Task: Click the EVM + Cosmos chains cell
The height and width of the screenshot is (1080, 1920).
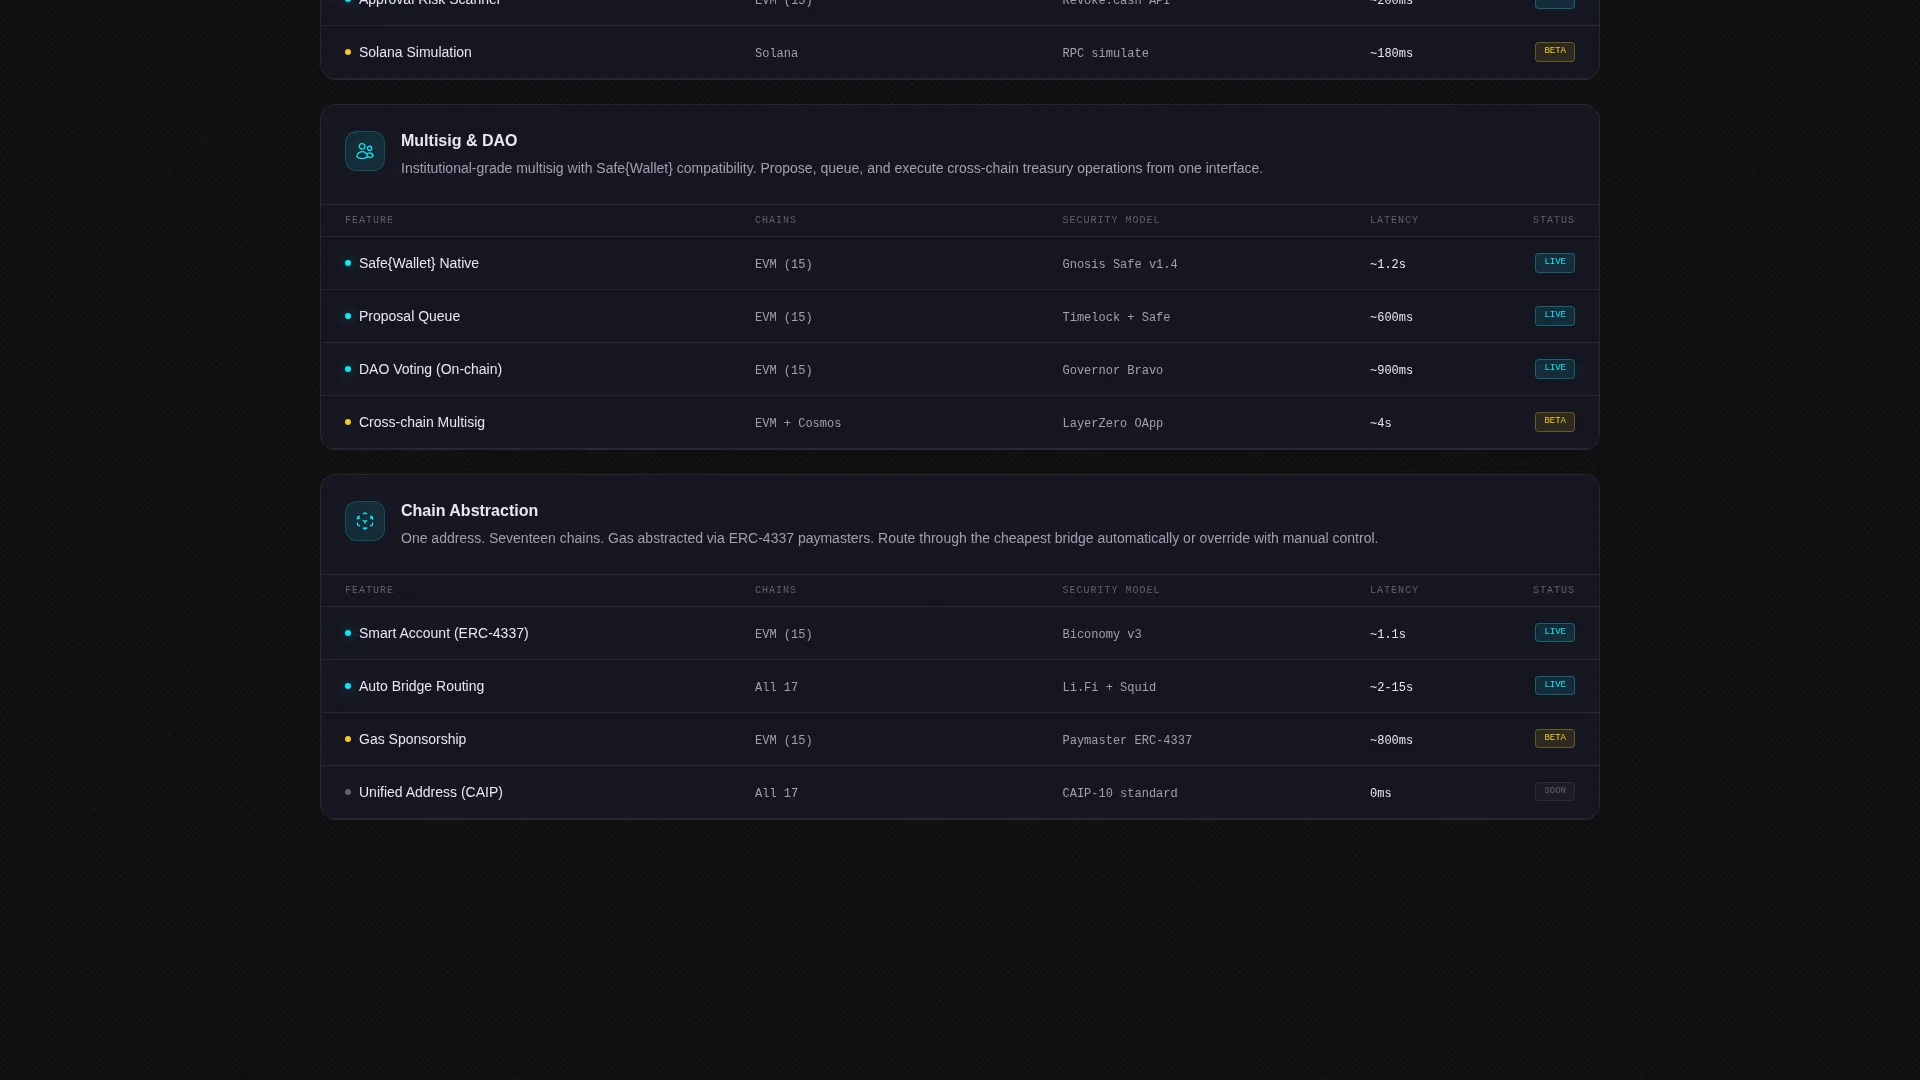Action: pos(798,424)
